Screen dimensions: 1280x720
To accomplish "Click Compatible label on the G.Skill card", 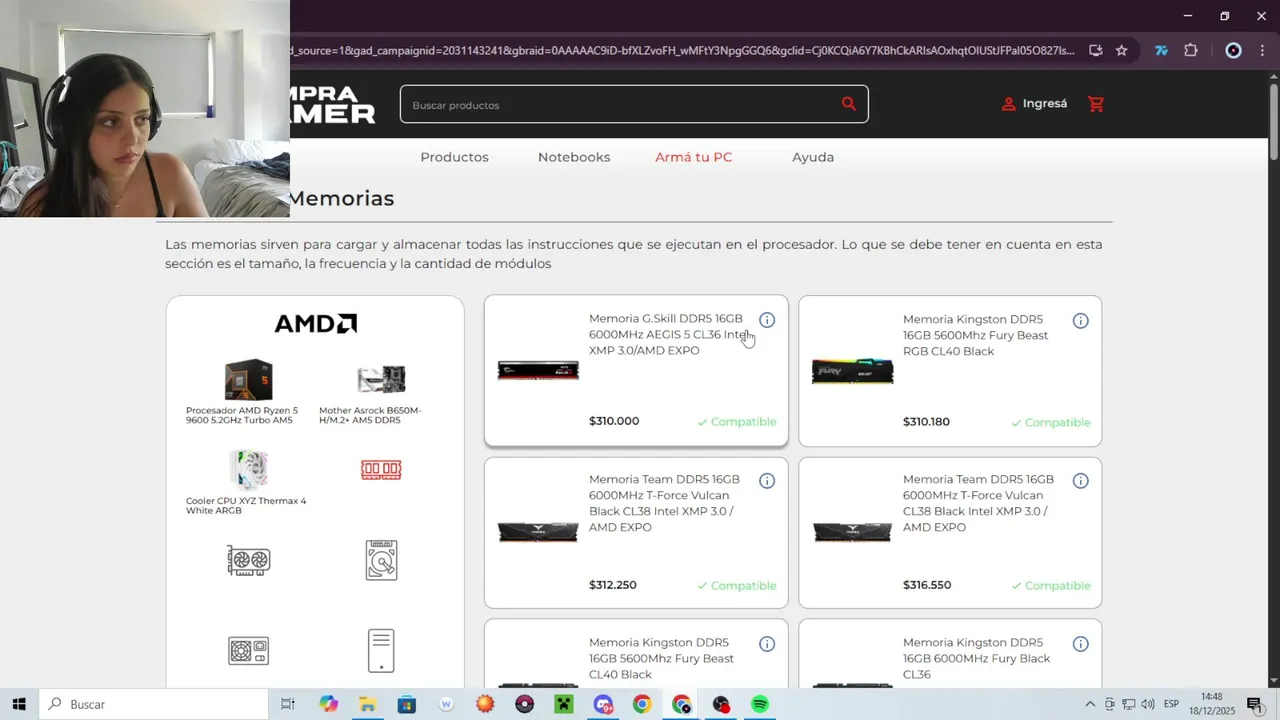I will coord(737,422).
